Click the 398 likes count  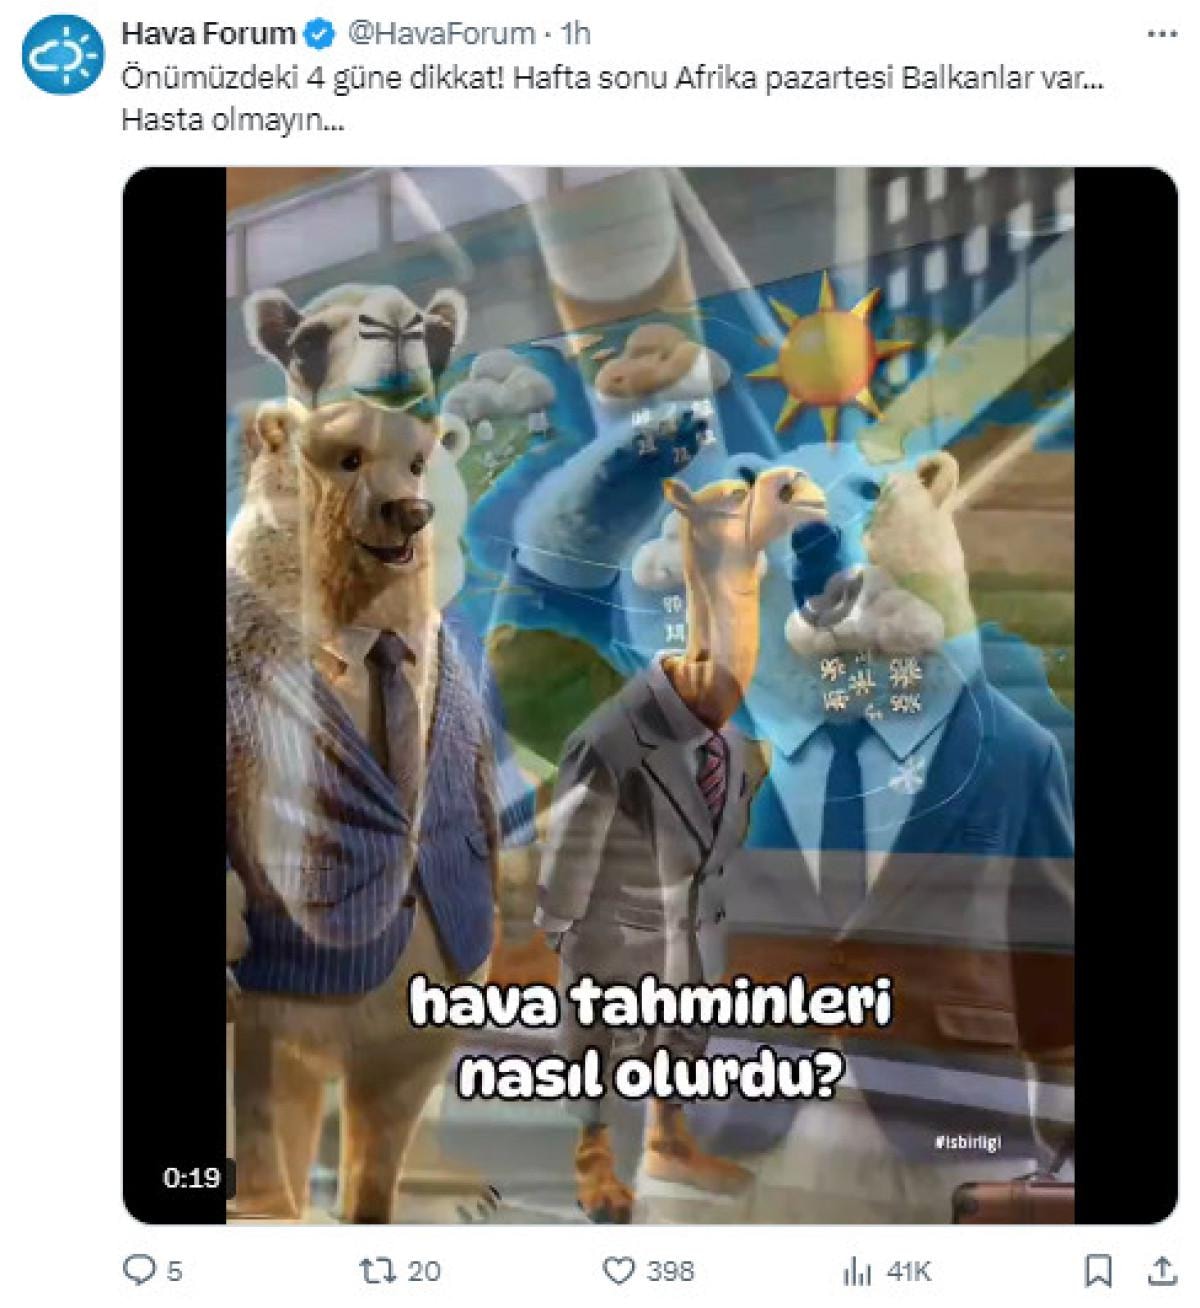(x=670, y=1271)
